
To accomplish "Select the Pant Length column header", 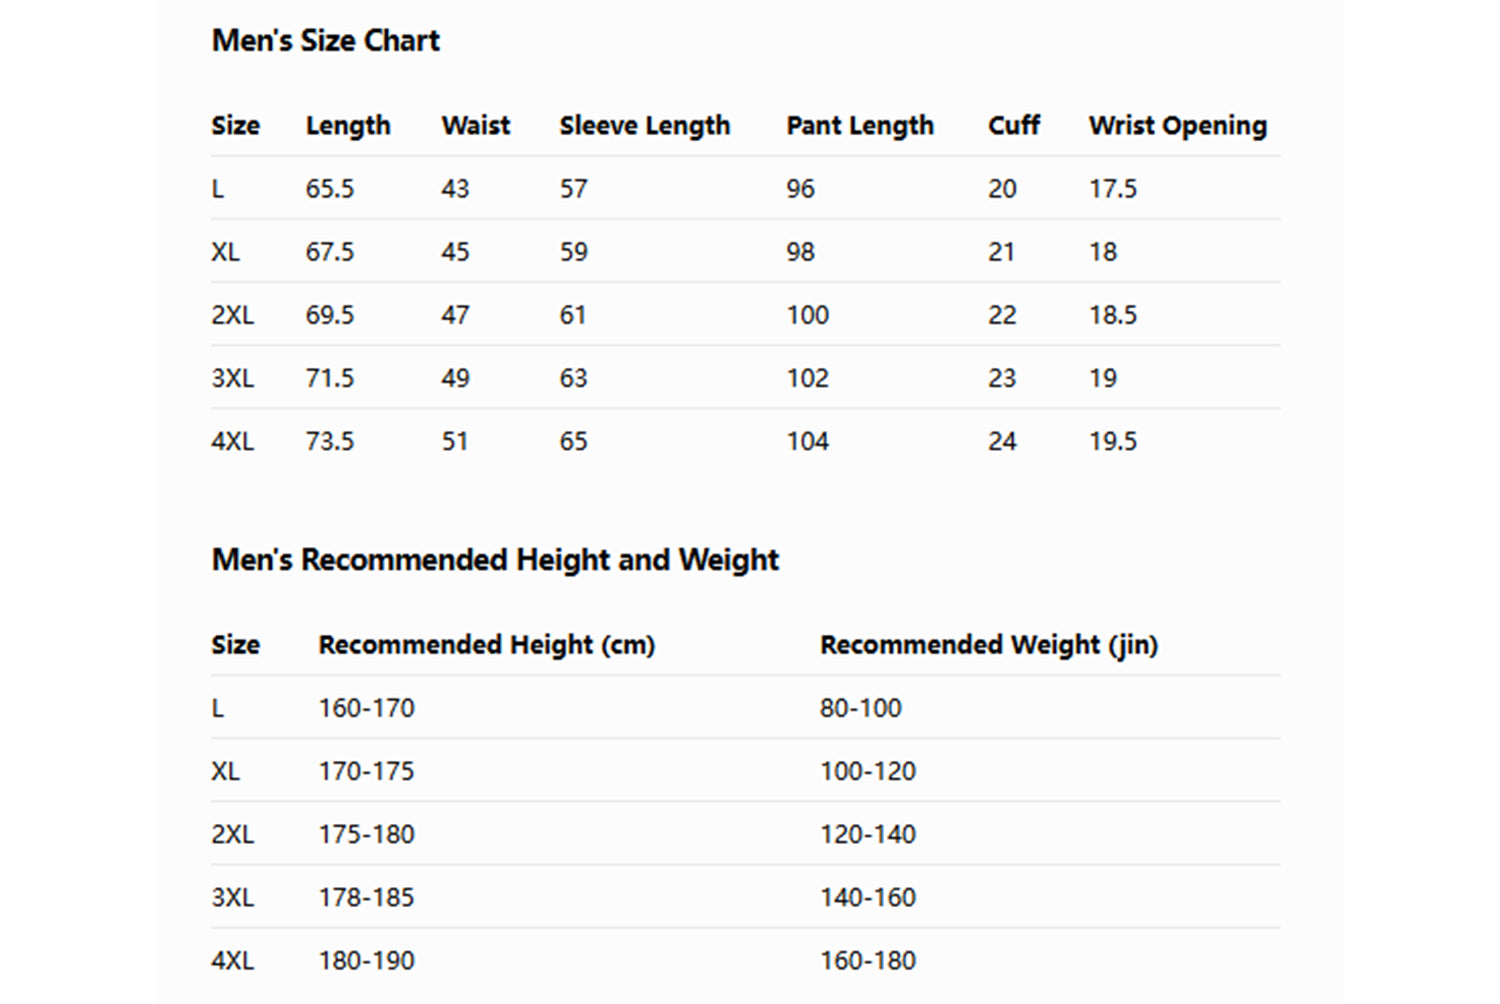I will tap(859, 126).
